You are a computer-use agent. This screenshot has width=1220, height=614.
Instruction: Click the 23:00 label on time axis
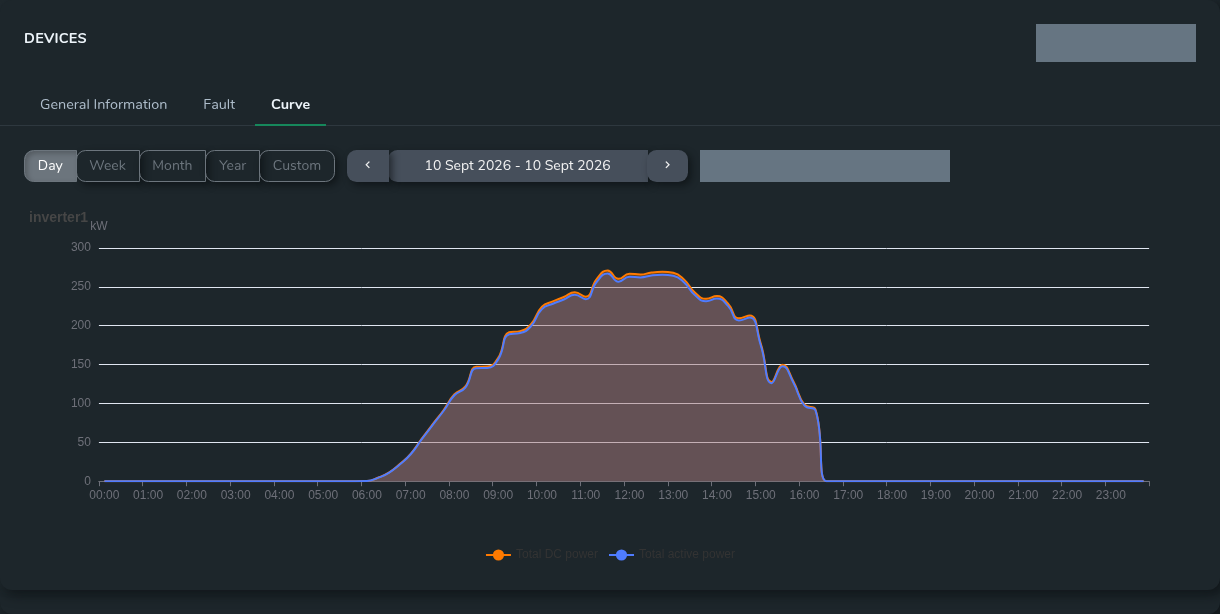tap(1111, 495)
